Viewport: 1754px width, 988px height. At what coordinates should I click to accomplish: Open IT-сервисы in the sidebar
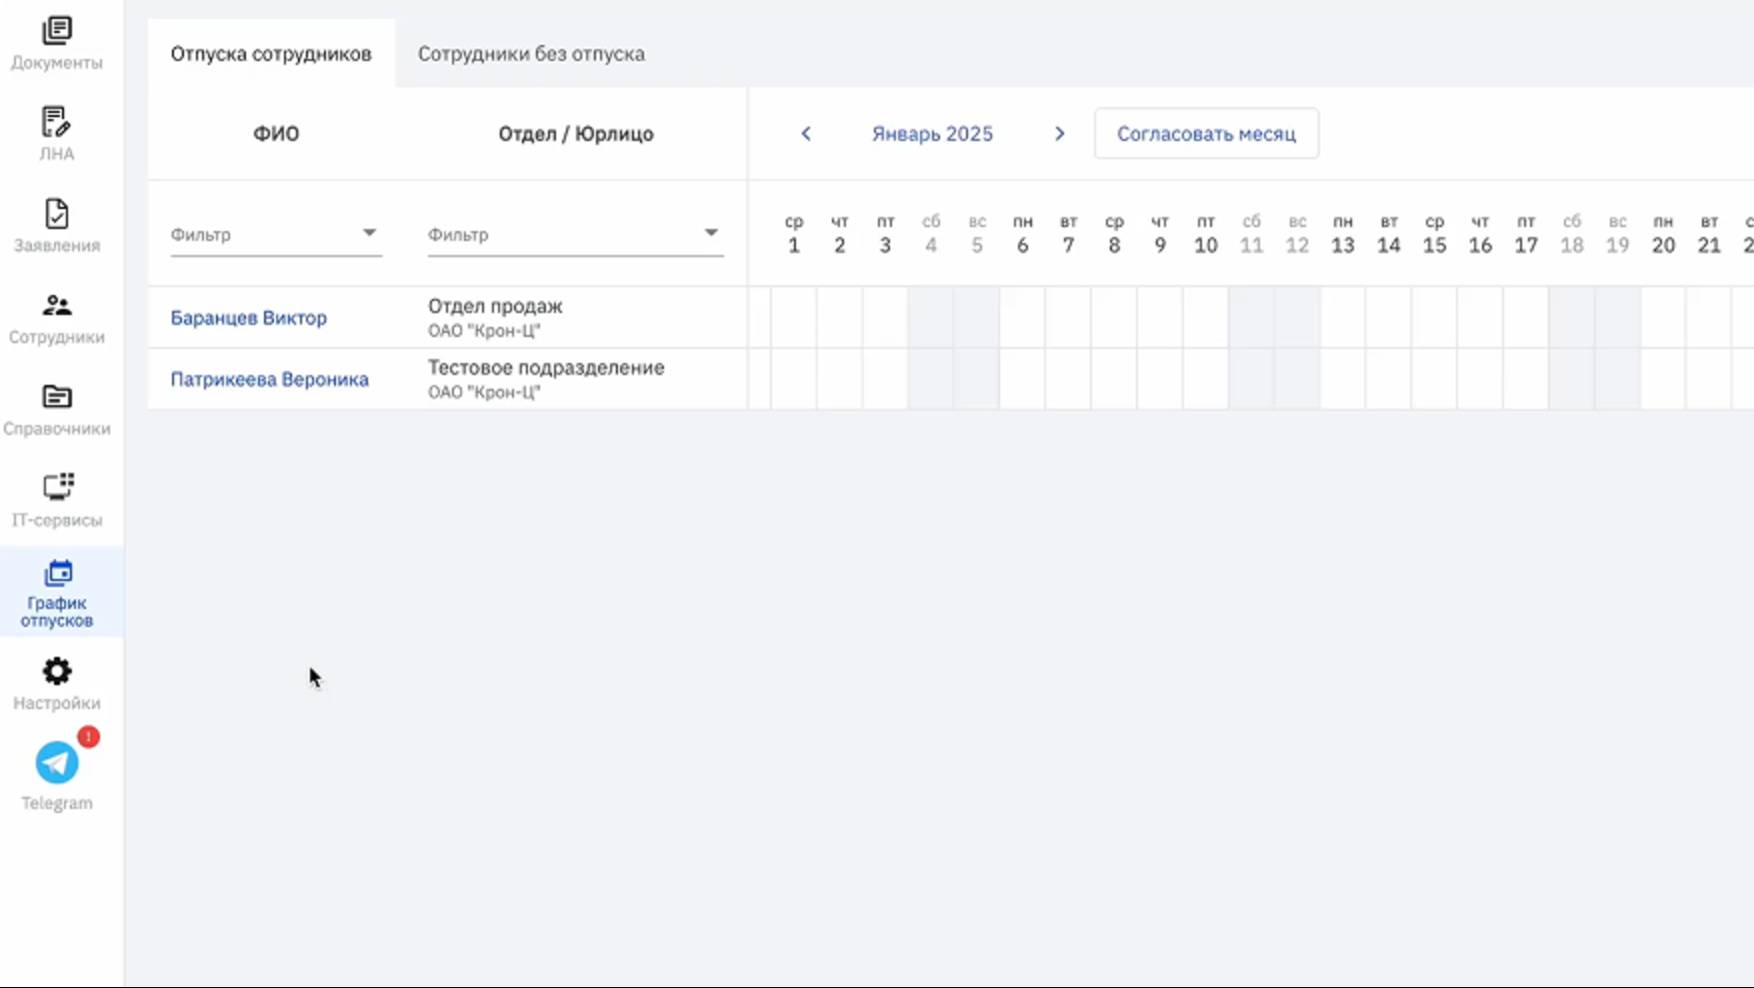click(57, 488)
